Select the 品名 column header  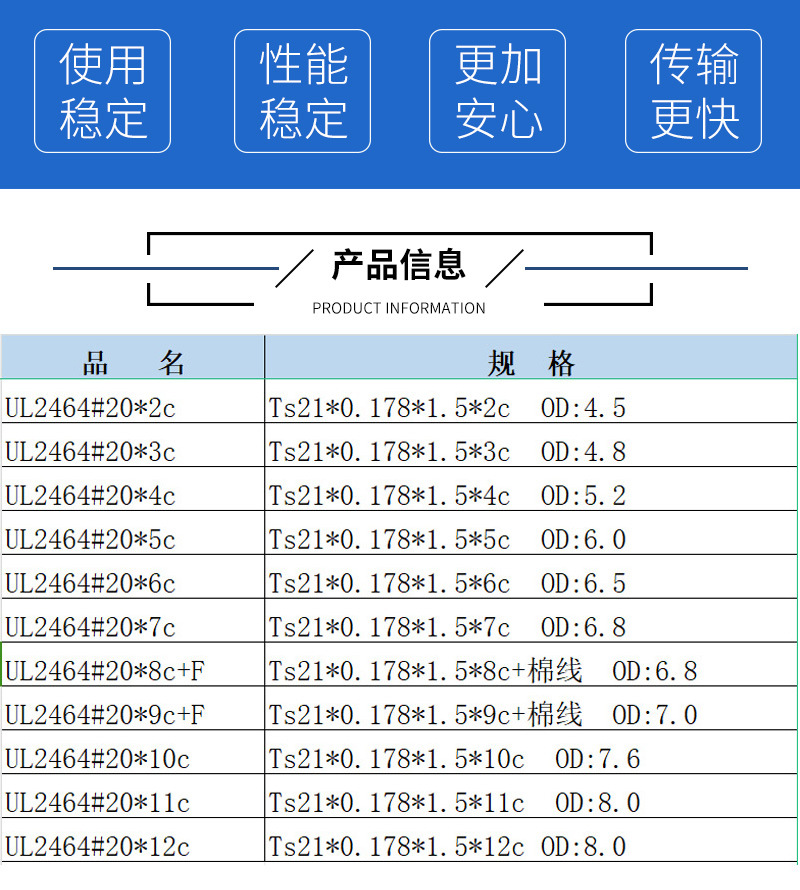pos(133,357)
